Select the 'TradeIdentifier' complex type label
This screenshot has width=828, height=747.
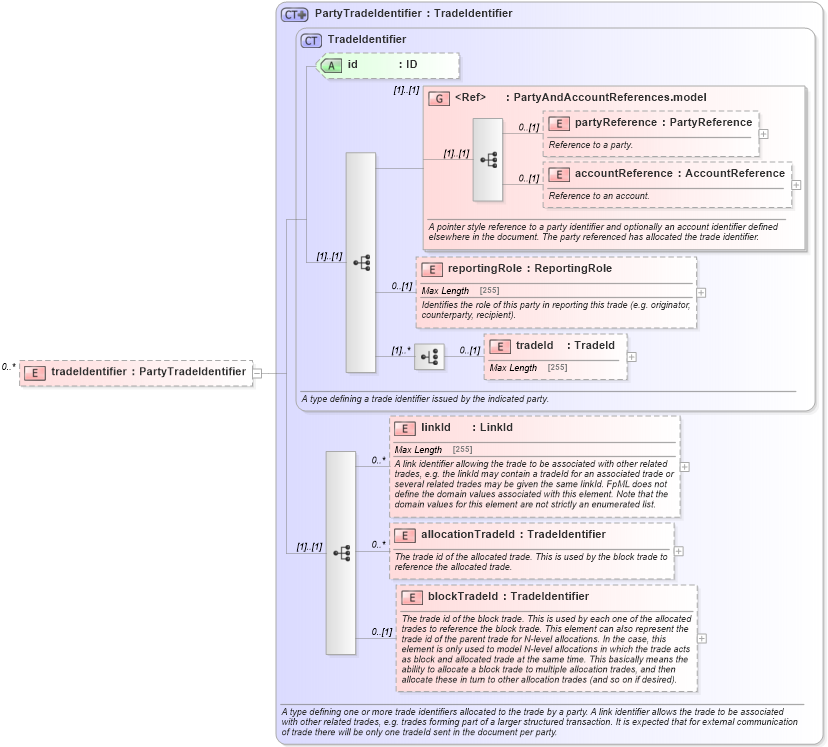coord(366,39)
